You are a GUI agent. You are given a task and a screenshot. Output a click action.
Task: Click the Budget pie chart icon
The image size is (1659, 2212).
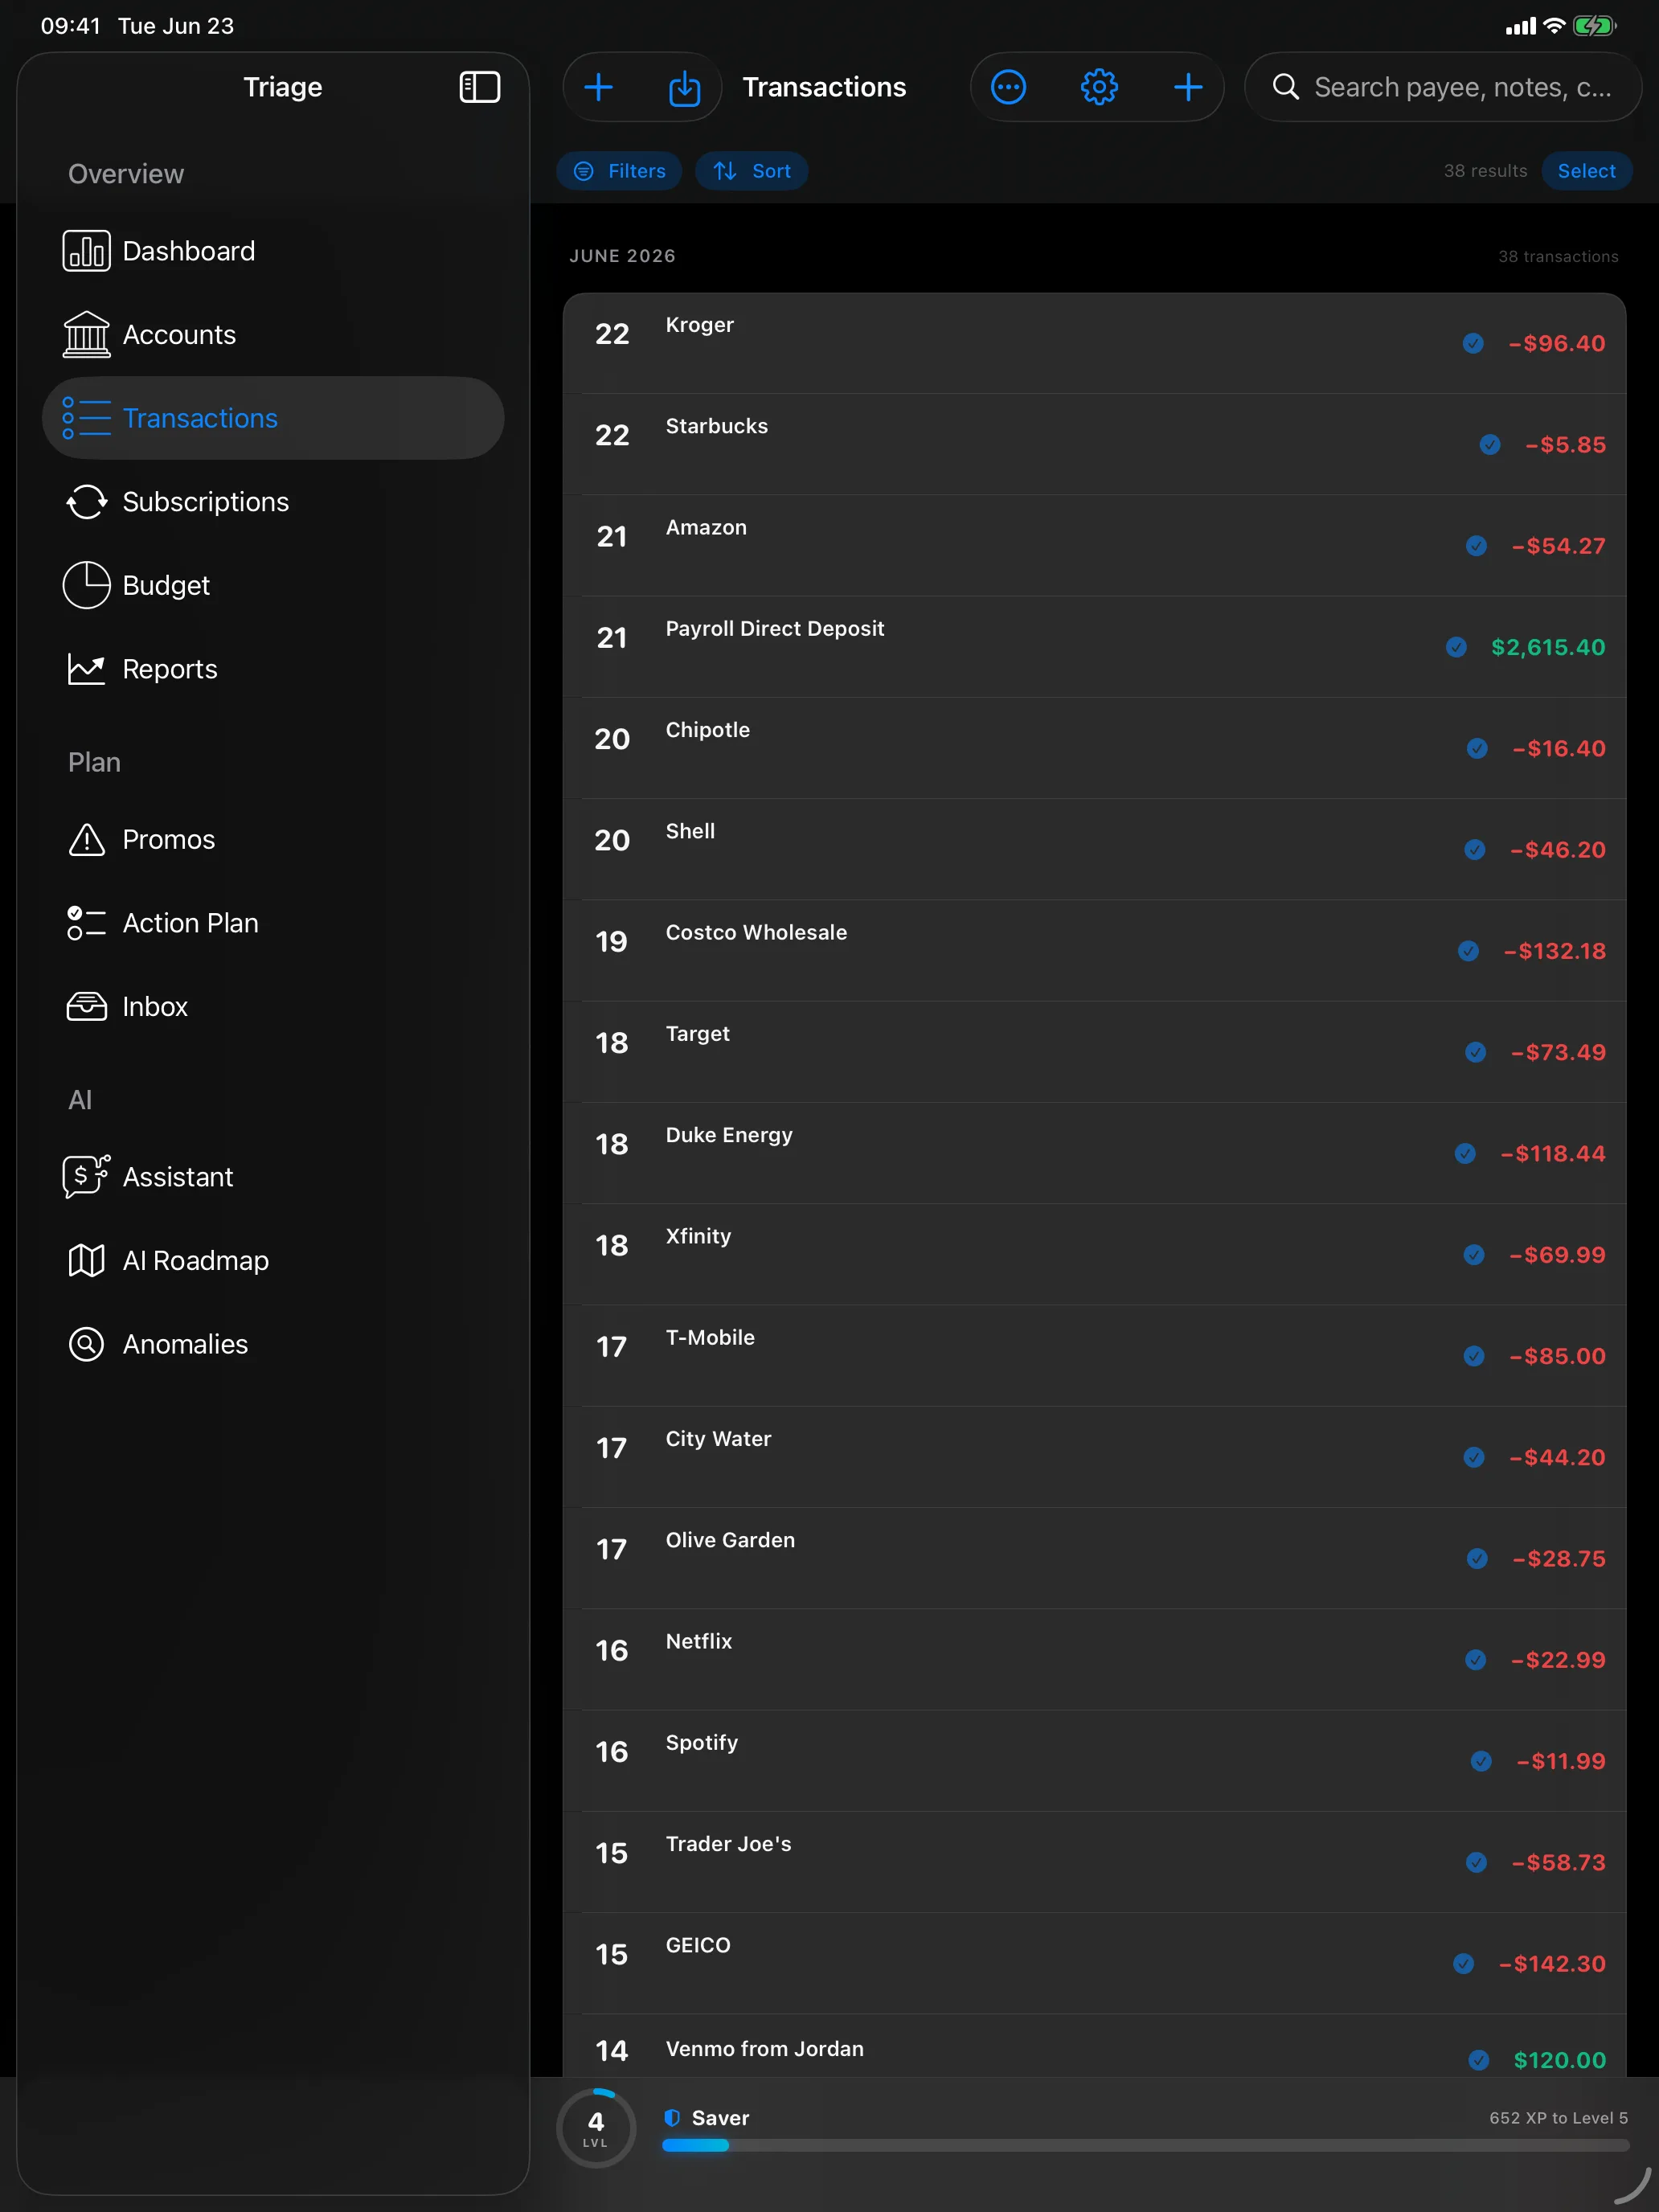click(86, 585)
